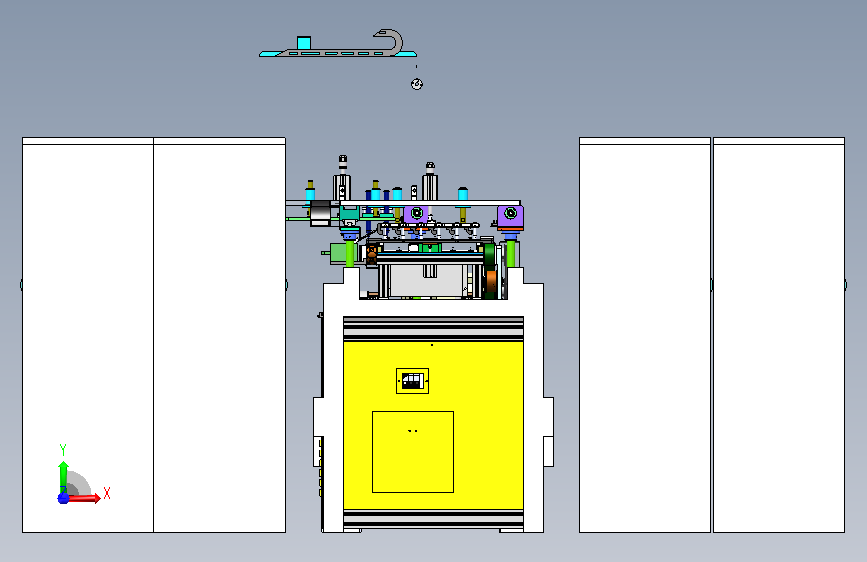867x562 pixels.
Task: Click the green Y axis arrow on triad
Action: pyautogui.click(x=63, y=475)
